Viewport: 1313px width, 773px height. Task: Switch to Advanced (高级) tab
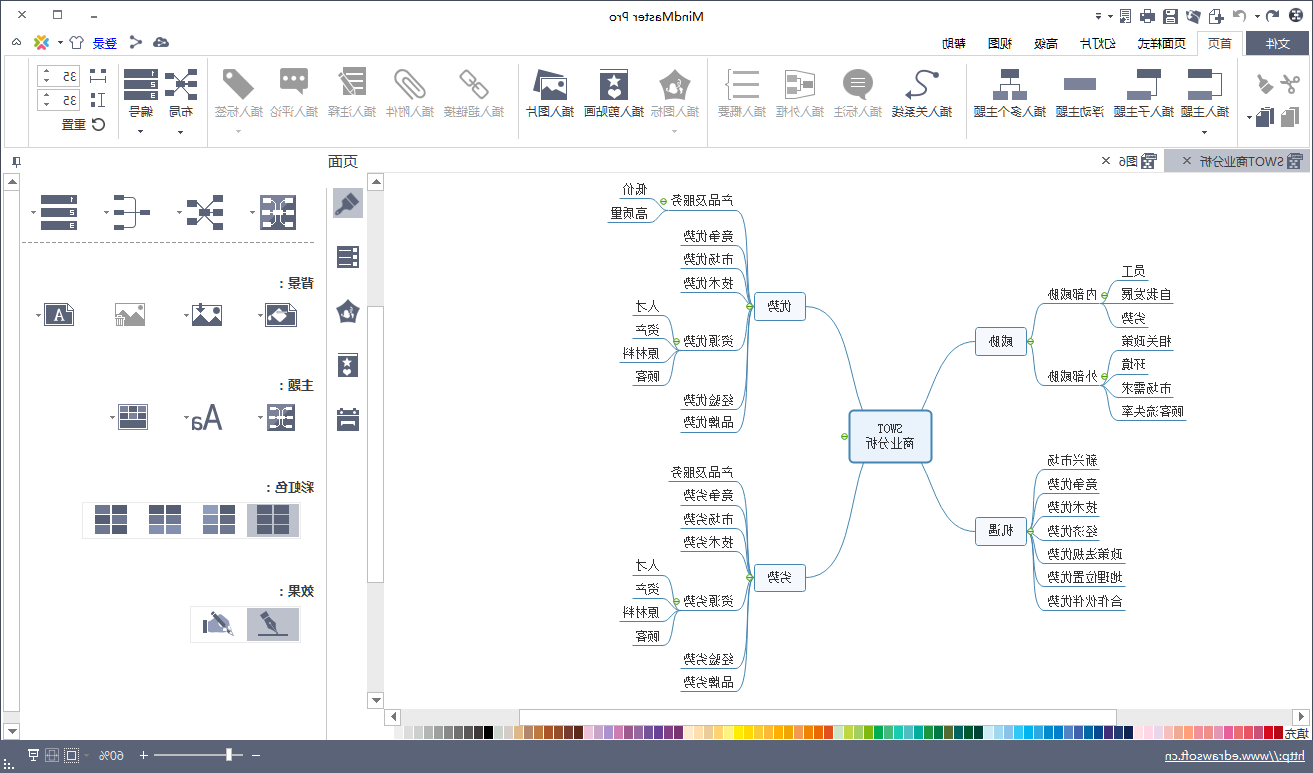[x=1045, y=43]
